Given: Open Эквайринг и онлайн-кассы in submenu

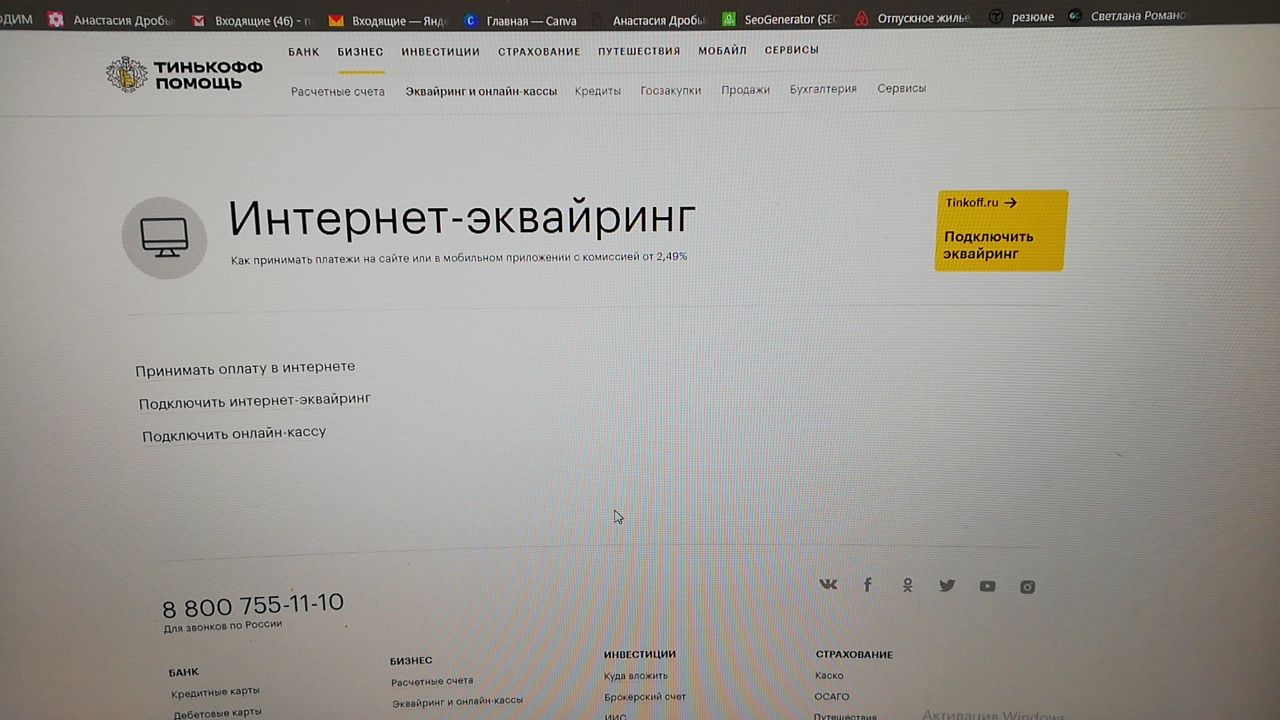Looking at the screenshot, I should 481,91.
